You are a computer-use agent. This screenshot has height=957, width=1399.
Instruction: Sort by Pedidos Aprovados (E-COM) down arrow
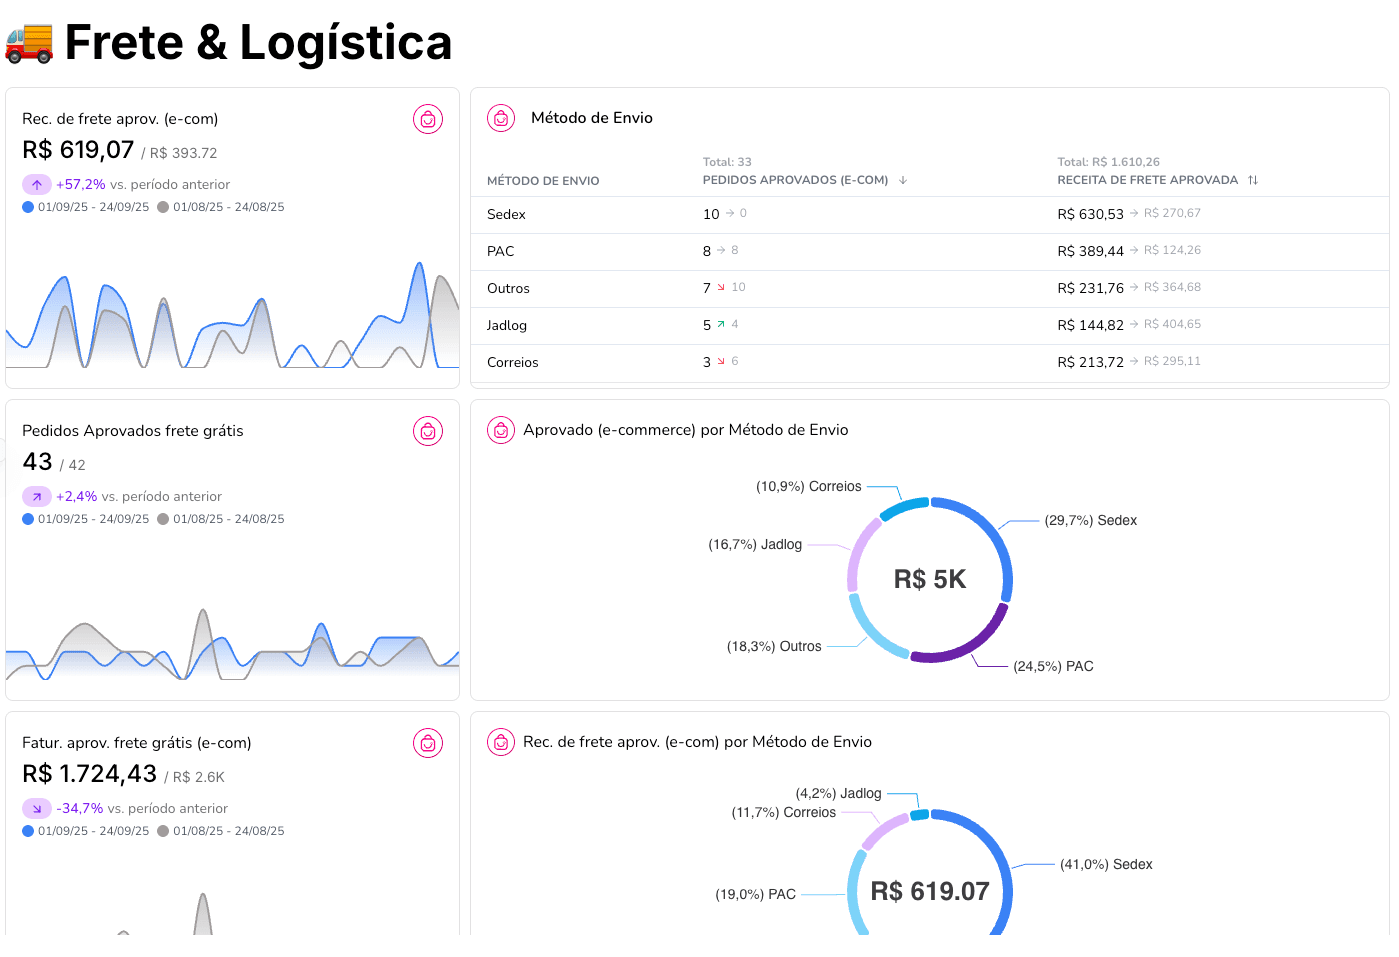click(903, 180)
